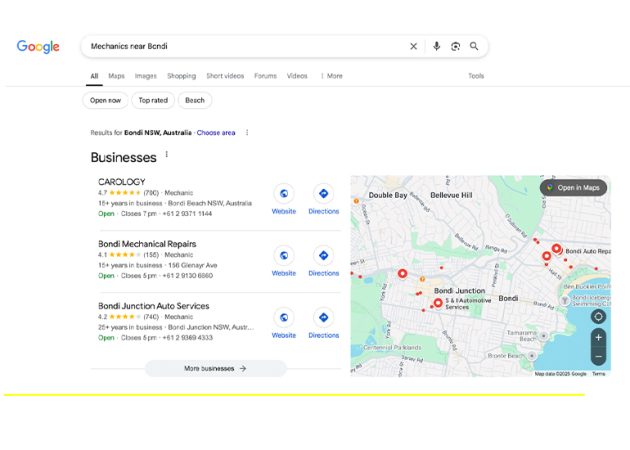630x450 pixels.
Task: Switch to the Images tab
Action: click(x=145, y=76)
